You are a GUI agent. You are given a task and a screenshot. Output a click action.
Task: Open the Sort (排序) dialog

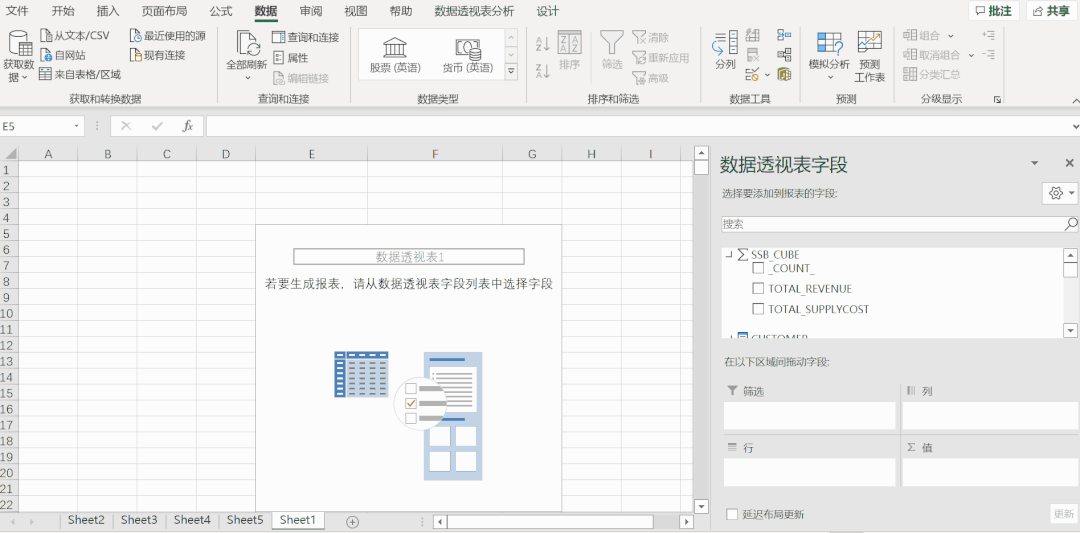click(x=570, y=51)
